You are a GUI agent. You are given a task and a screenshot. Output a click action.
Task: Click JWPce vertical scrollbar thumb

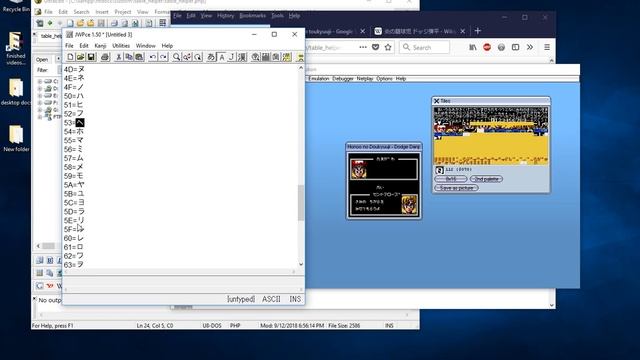pos(301,203)
